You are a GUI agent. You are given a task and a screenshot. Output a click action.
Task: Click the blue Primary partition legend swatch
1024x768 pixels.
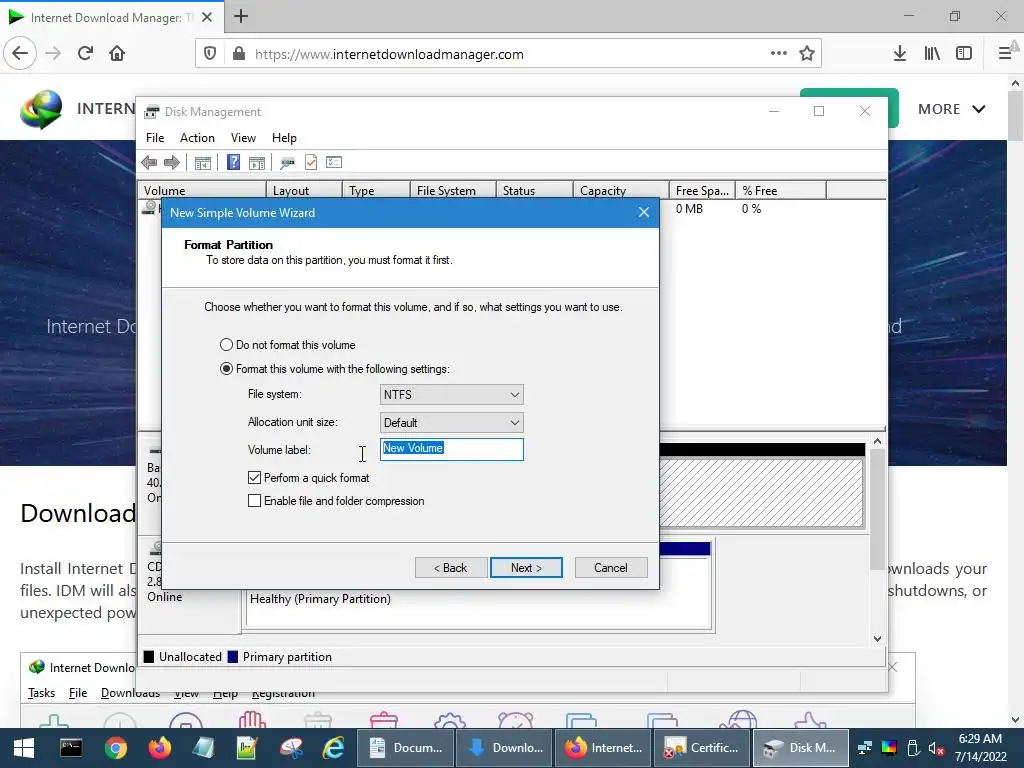click(x=232, y=657)
